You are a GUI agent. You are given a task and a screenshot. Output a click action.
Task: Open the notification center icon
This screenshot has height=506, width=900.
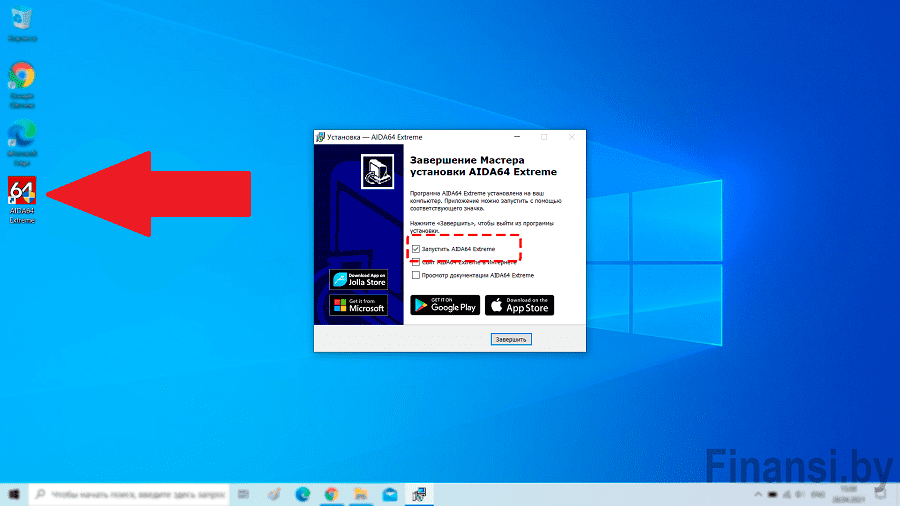click(880, 495)
